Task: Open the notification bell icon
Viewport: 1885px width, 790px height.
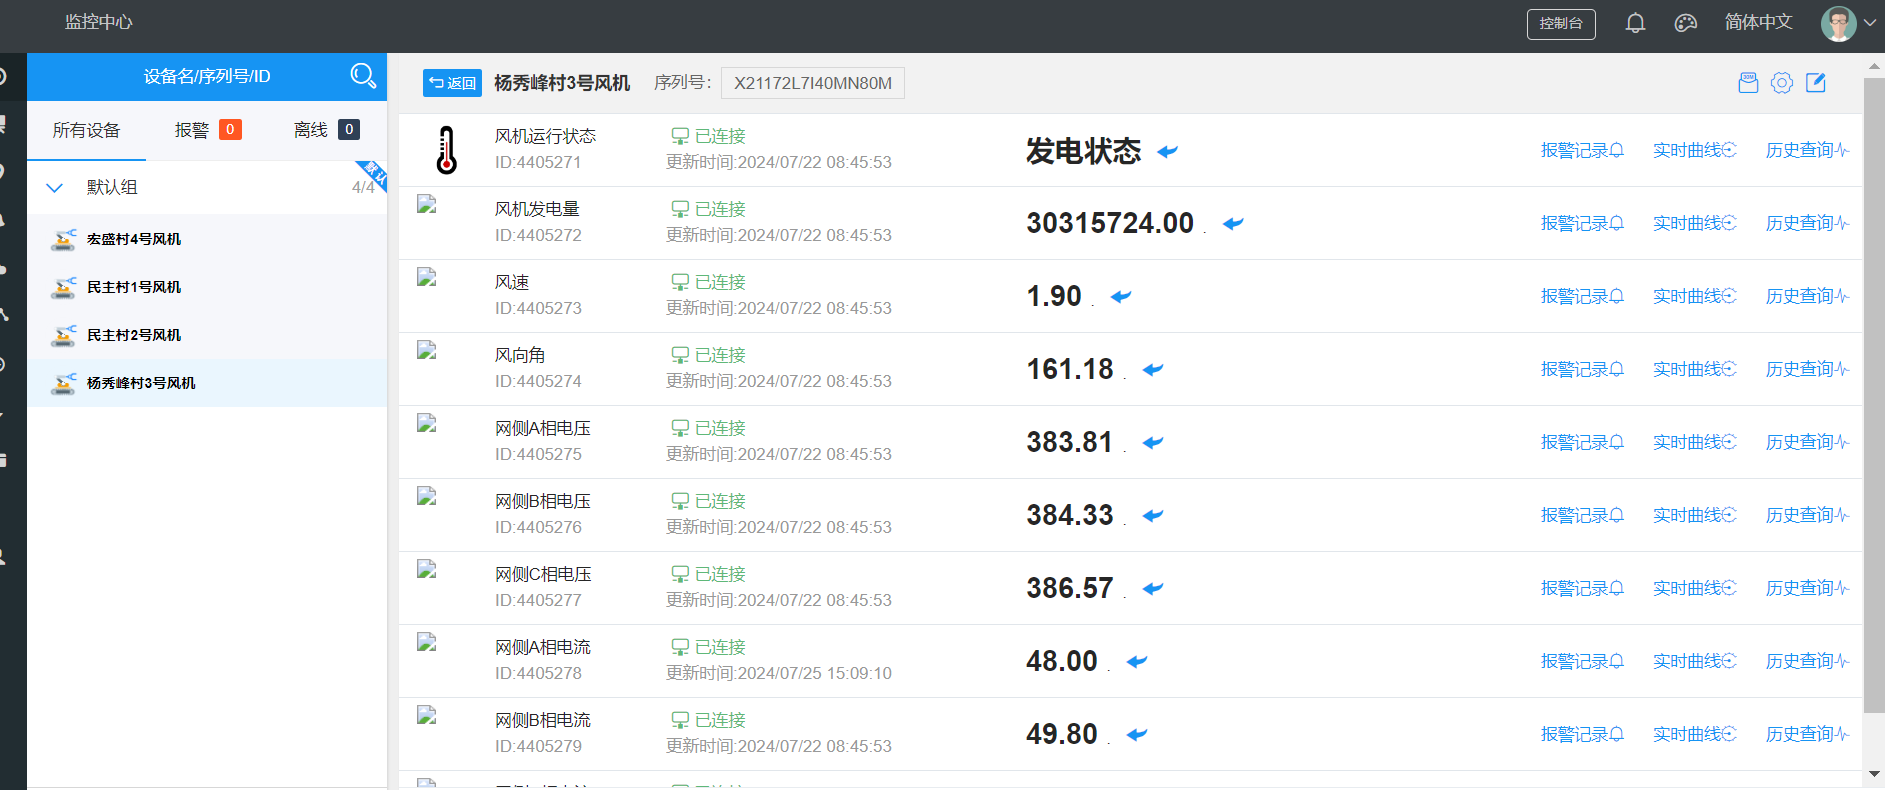Action: pos(1635,23)
